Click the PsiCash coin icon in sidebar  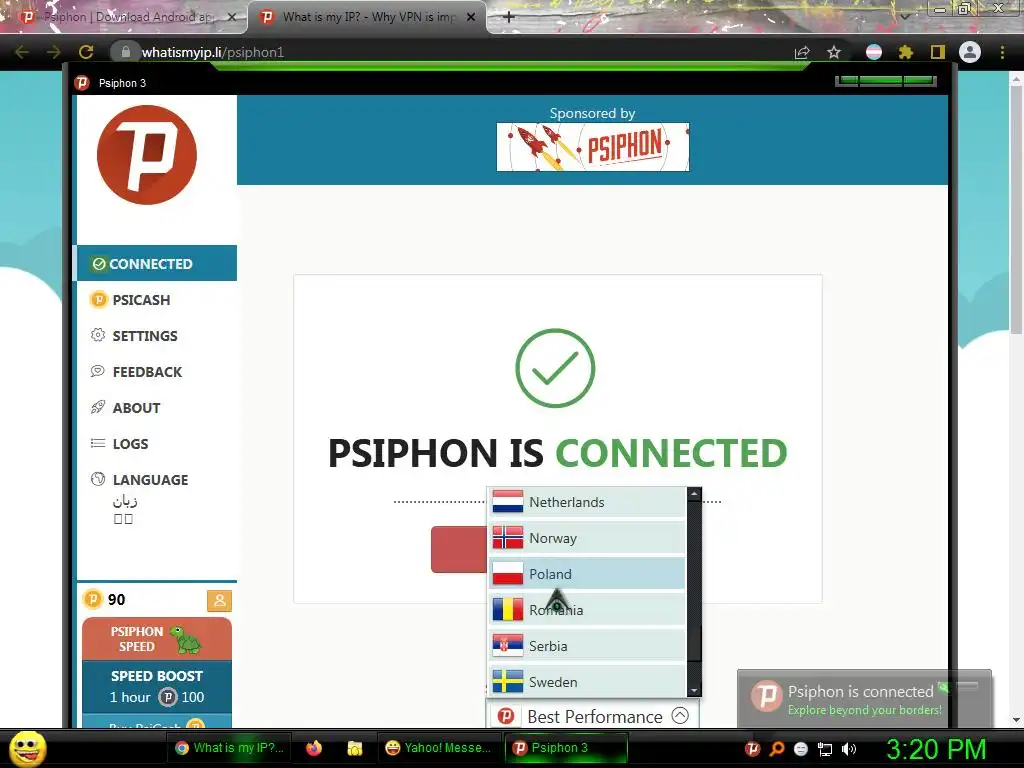click(98, 300)
